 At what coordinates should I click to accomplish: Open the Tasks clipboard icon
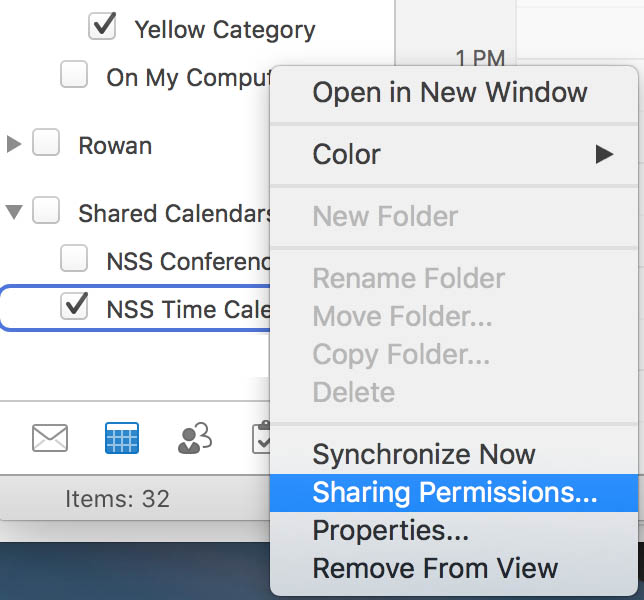[261, 438]
